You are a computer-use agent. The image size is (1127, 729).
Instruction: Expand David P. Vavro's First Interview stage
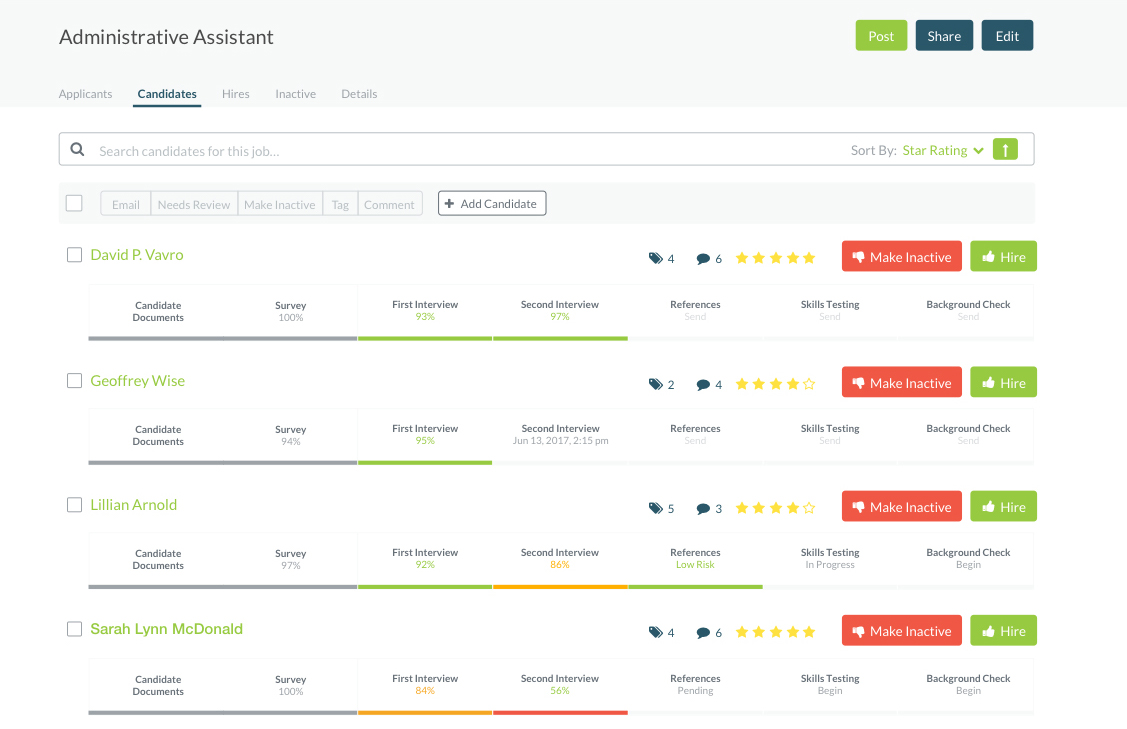425,310
